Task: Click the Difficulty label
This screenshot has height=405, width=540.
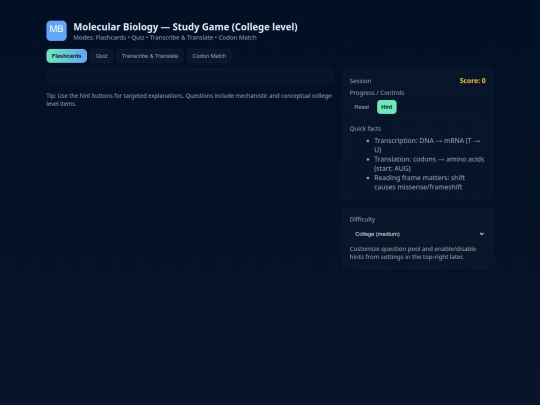Action: tap(362, 219)
